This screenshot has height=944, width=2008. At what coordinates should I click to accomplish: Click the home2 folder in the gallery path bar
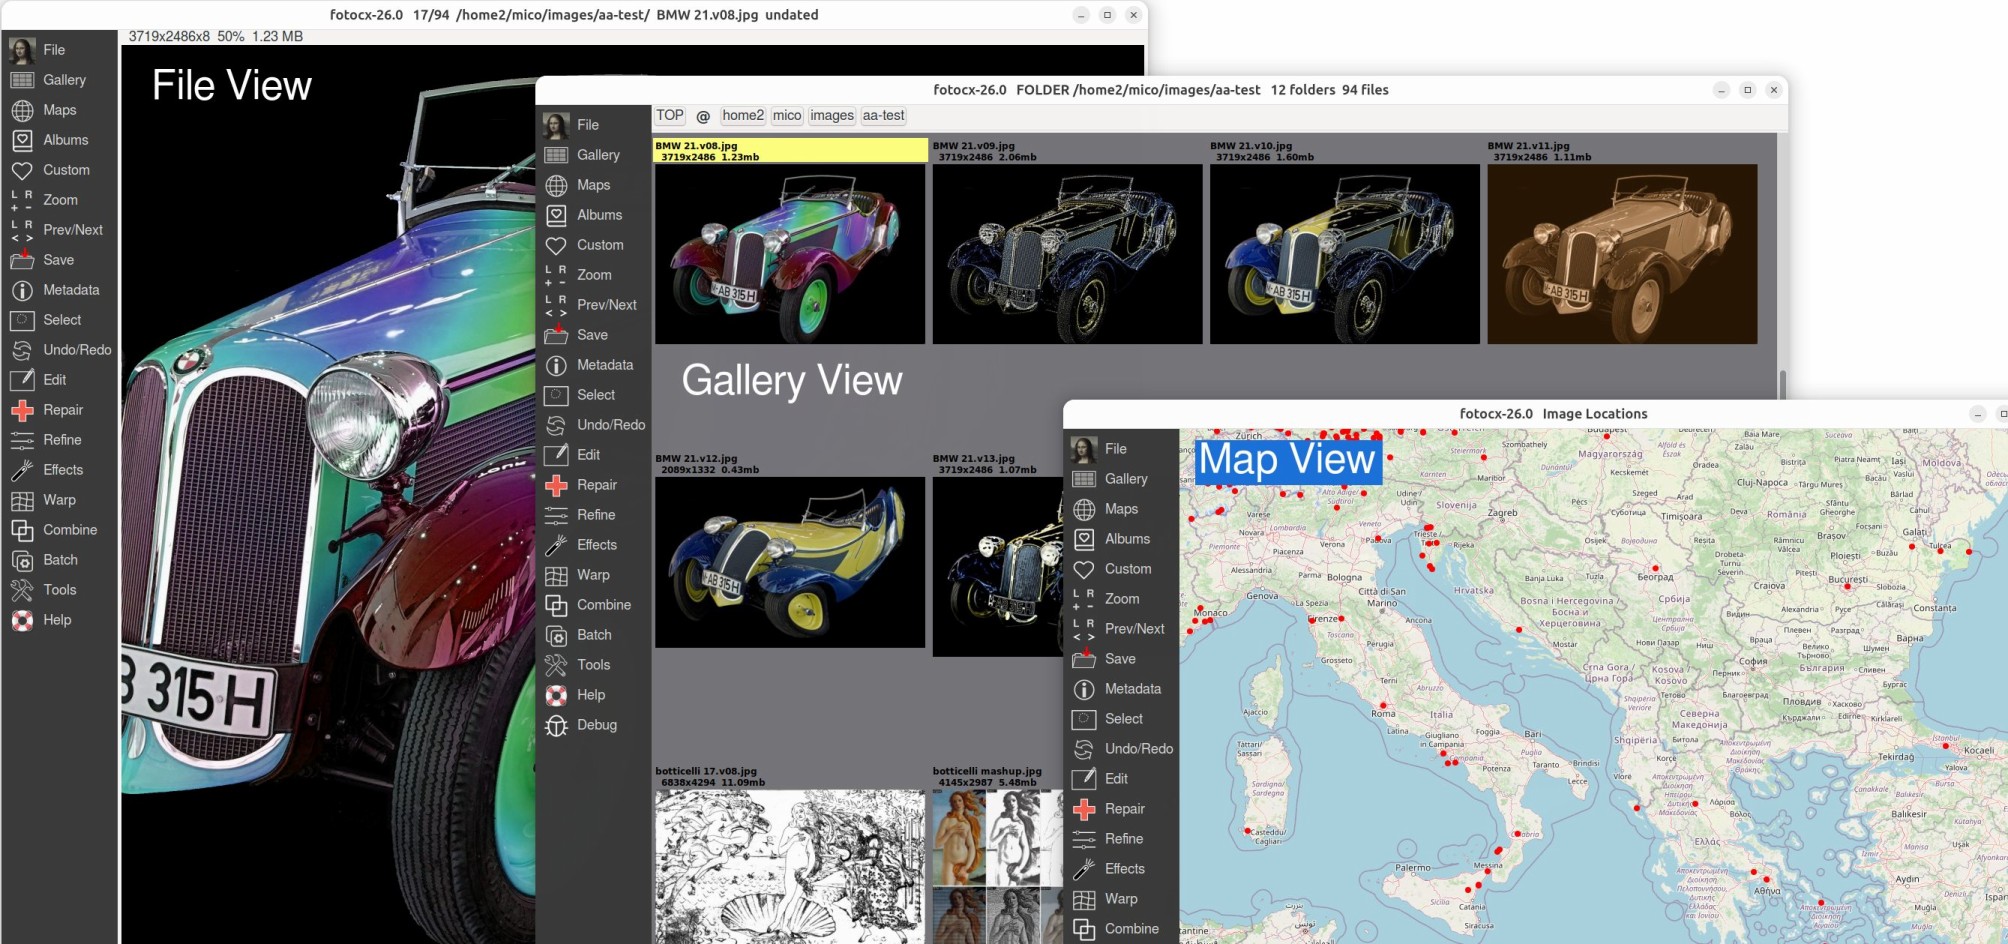(x=743, y=116)
